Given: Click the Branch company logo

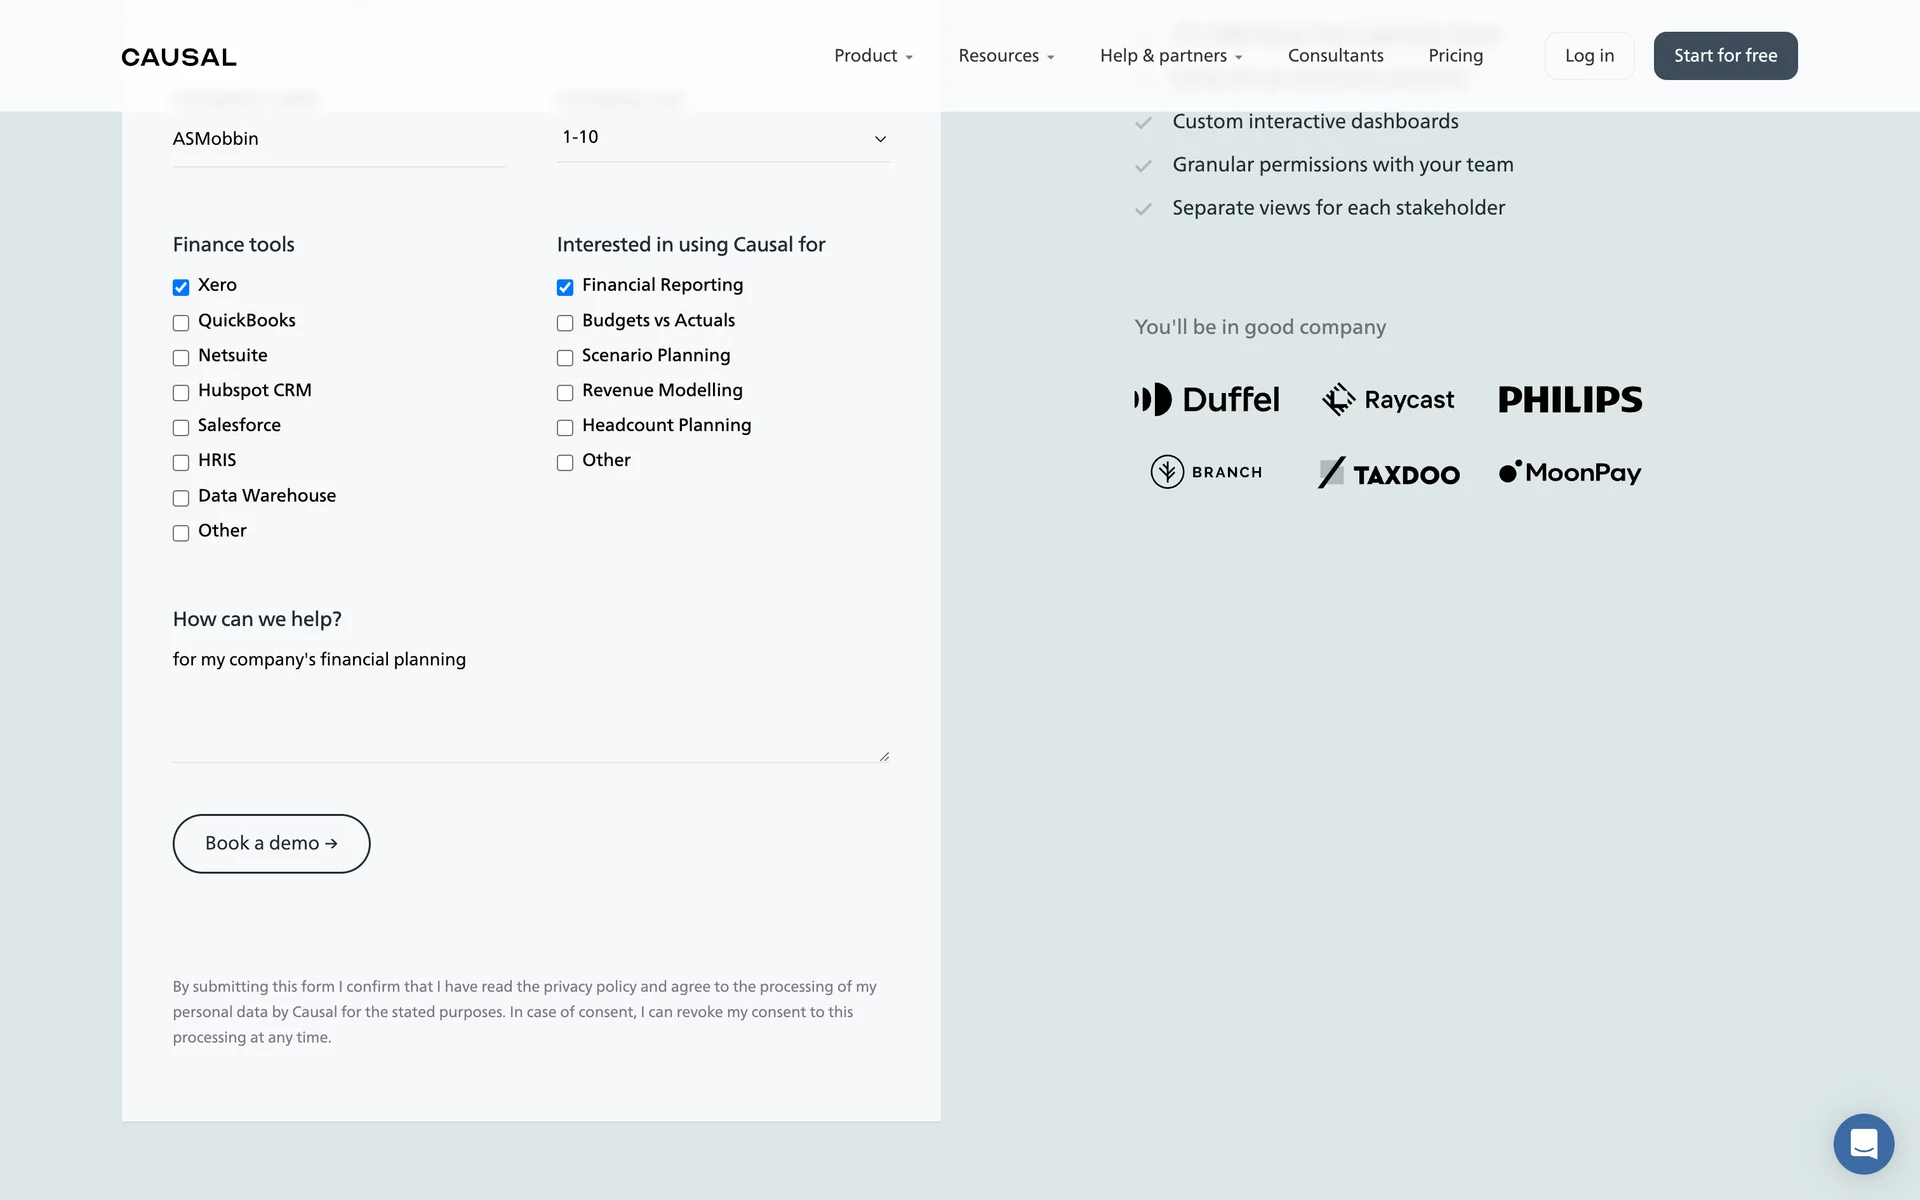Looking at the screenshot, I should (1206, 472).
